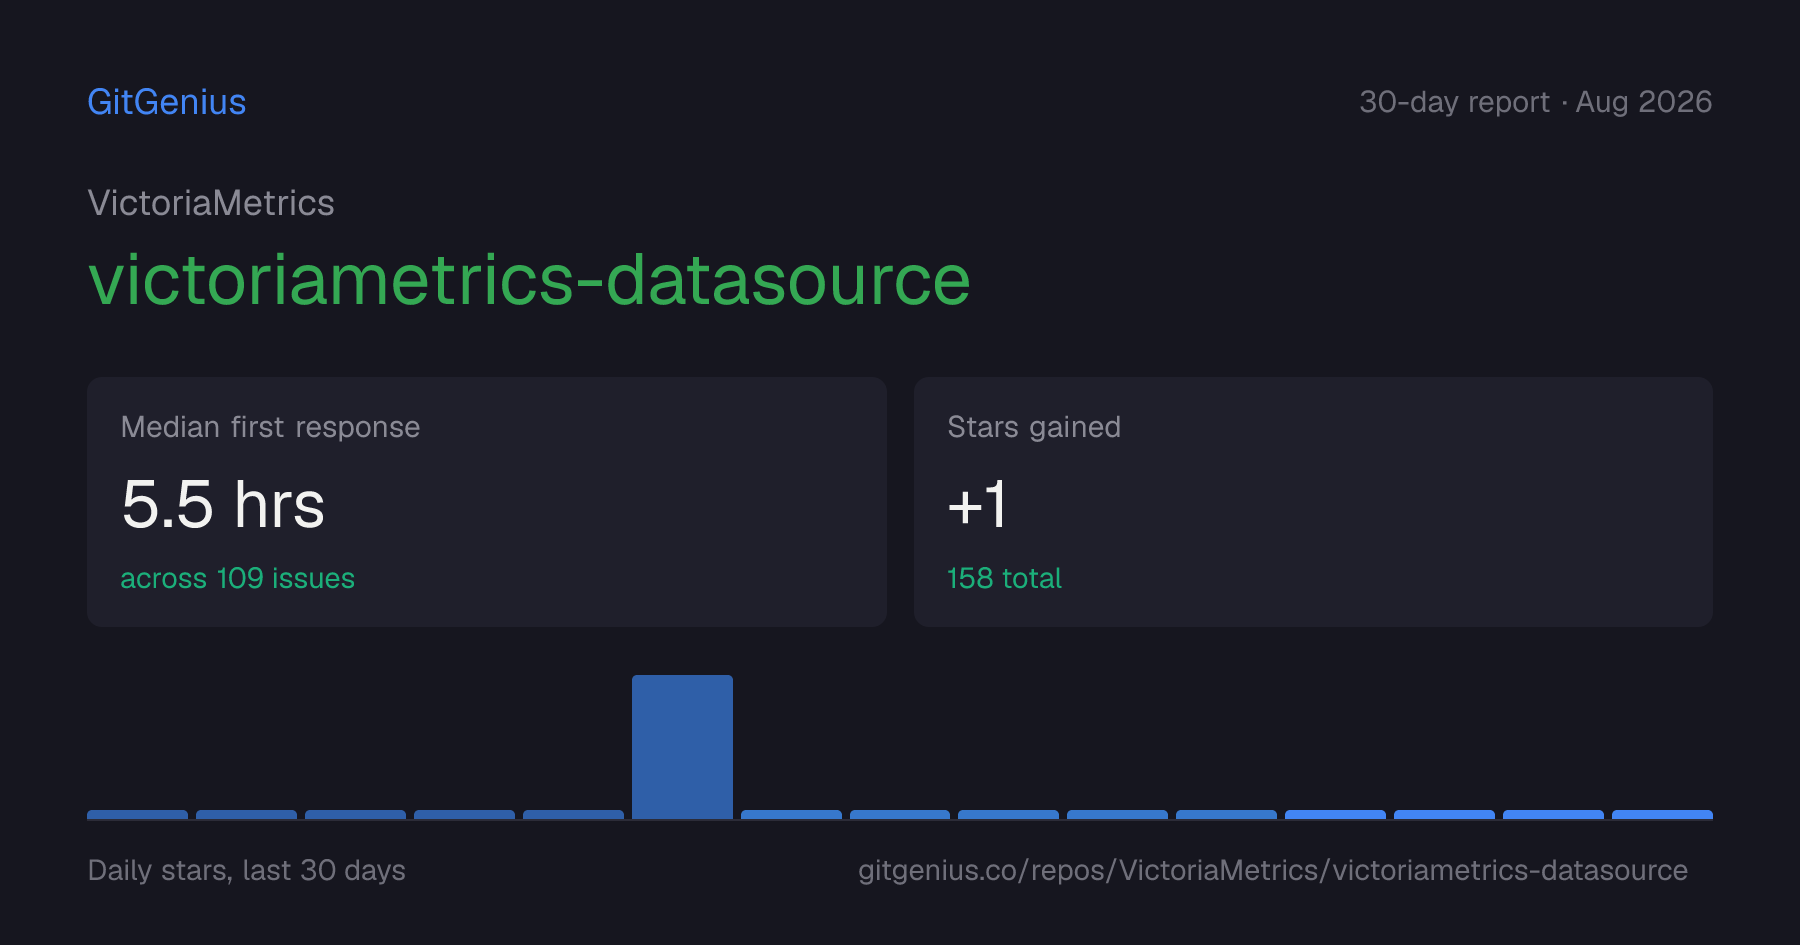The width and height of the screenshot is (1800, 945).
Task: Click the "5.5 hrs" value
Action: 223,504
